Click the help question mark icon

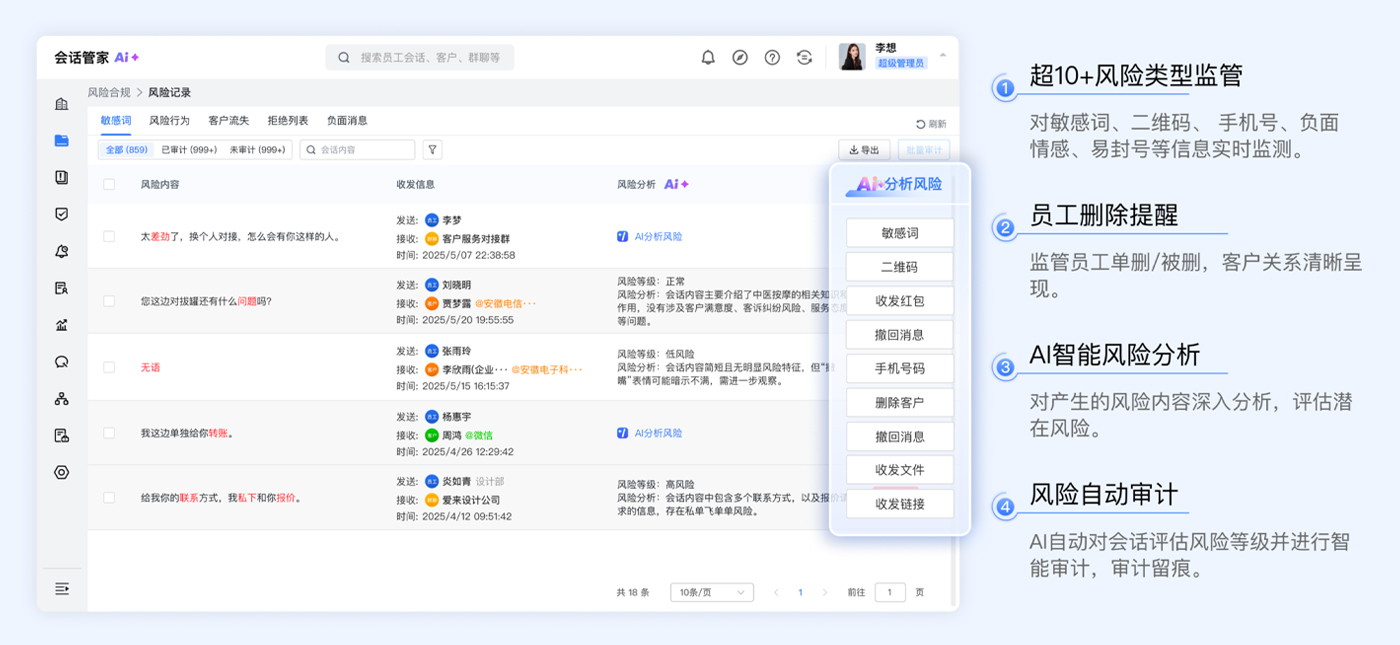pos(772,58)
